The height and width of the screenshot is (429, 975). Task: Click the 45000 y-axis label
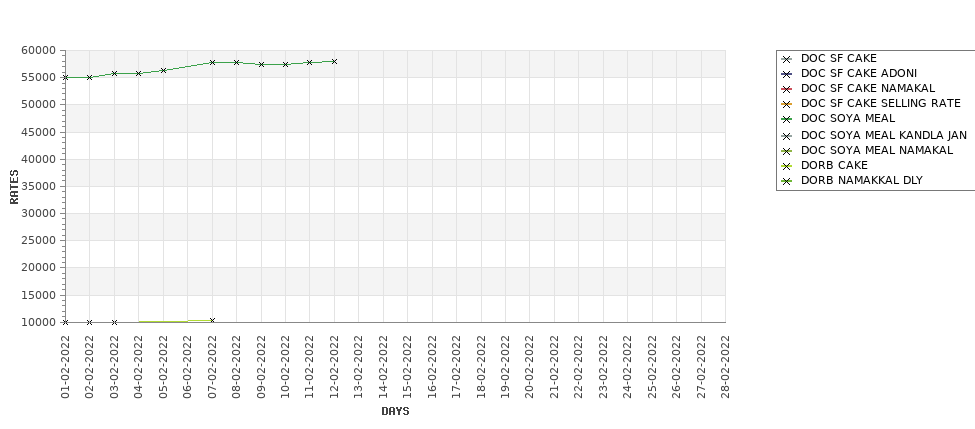(x=39, y=132)
